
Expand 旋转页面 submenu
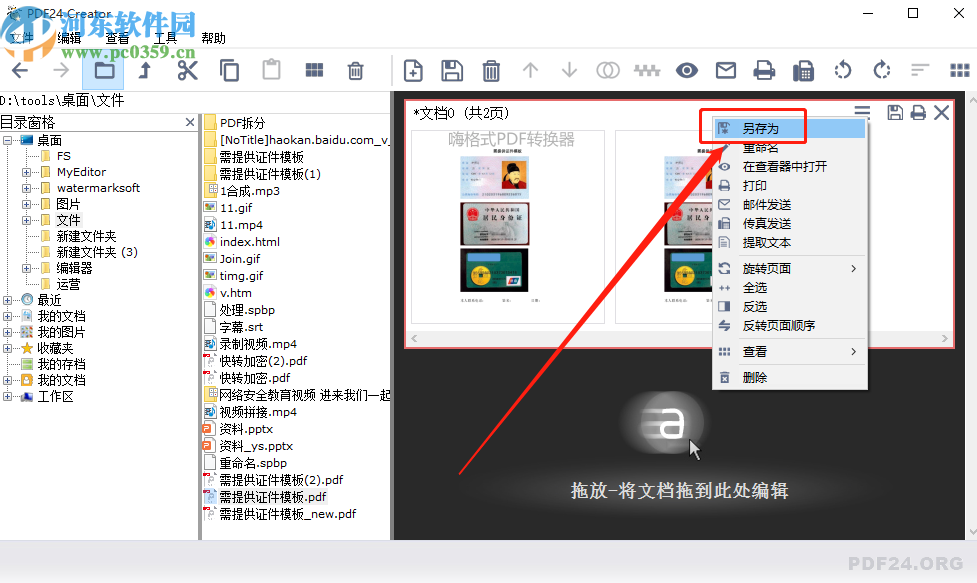(789, 268)
